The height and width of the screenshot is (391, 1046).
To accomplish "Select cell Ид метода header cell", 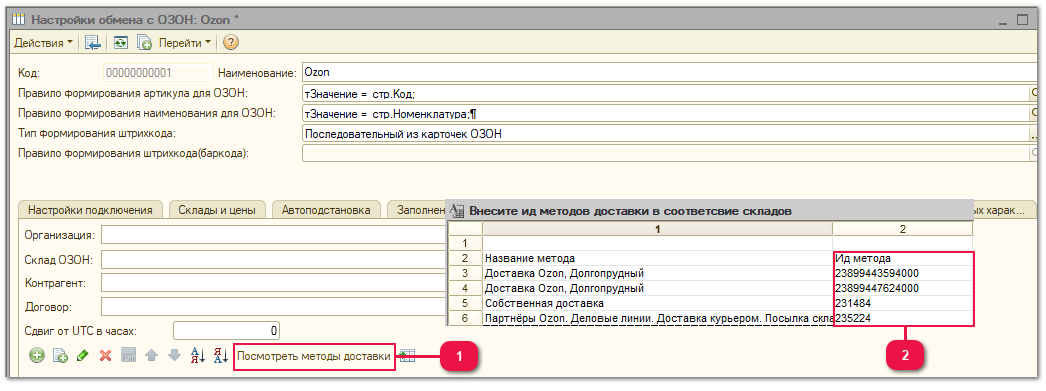I will [903, 258].
